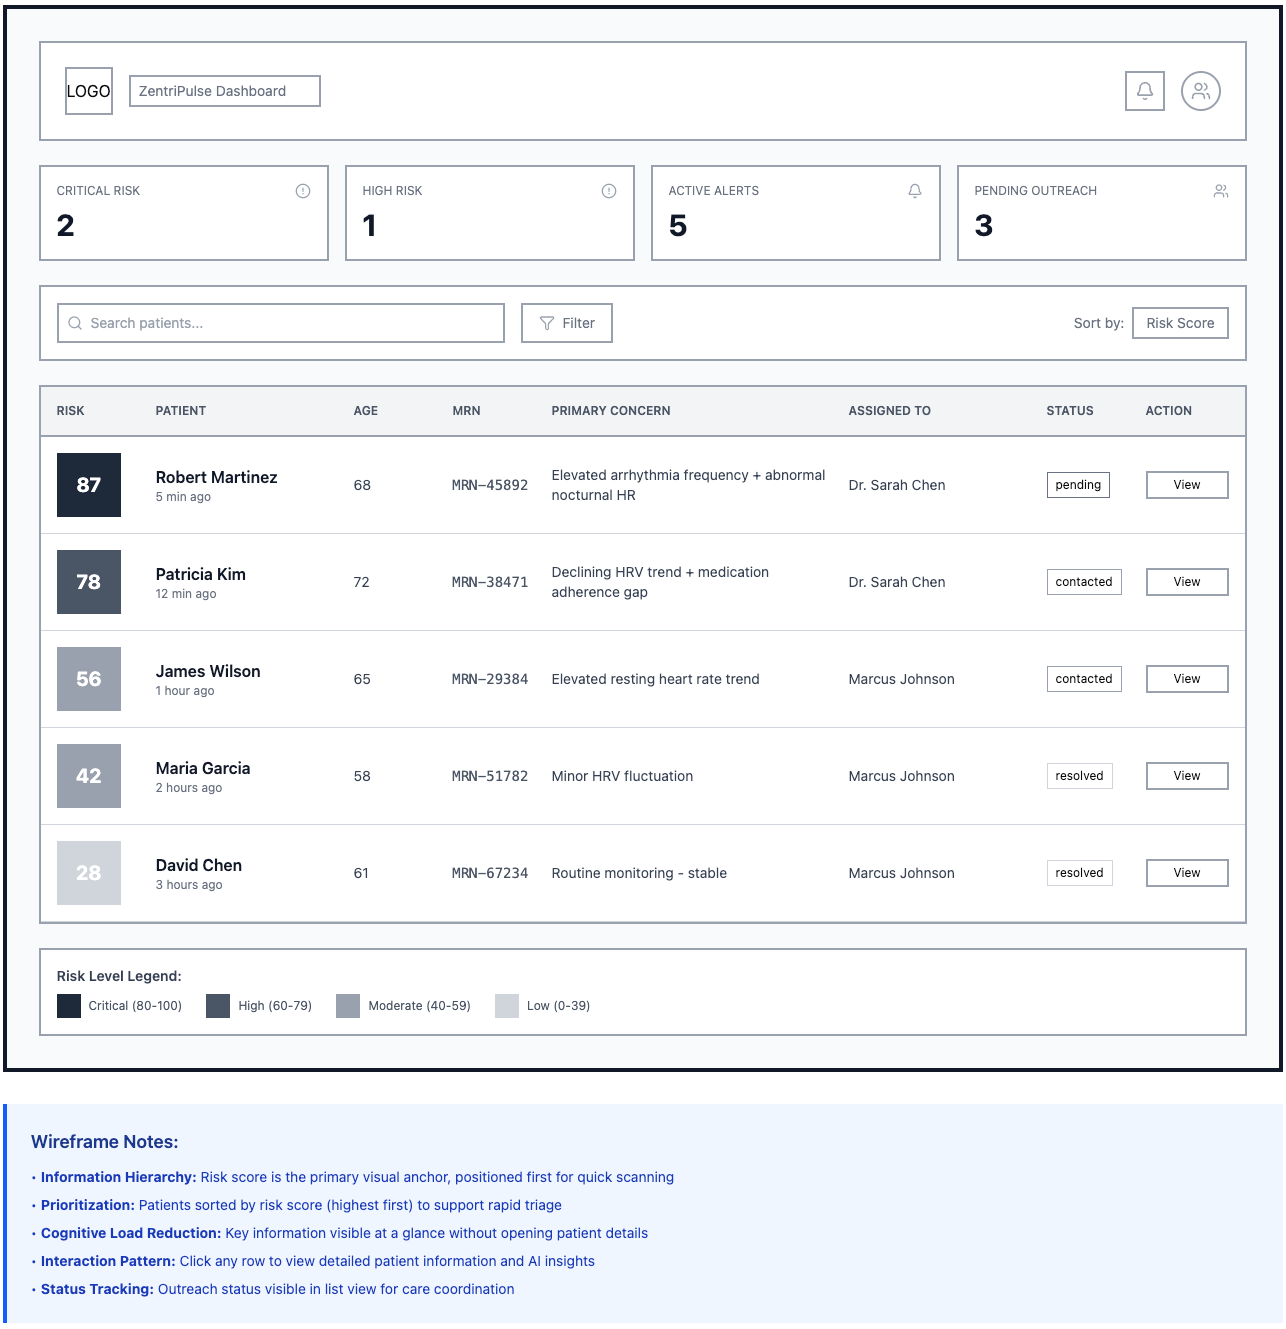Click the LOGO placeholder box

89,91
